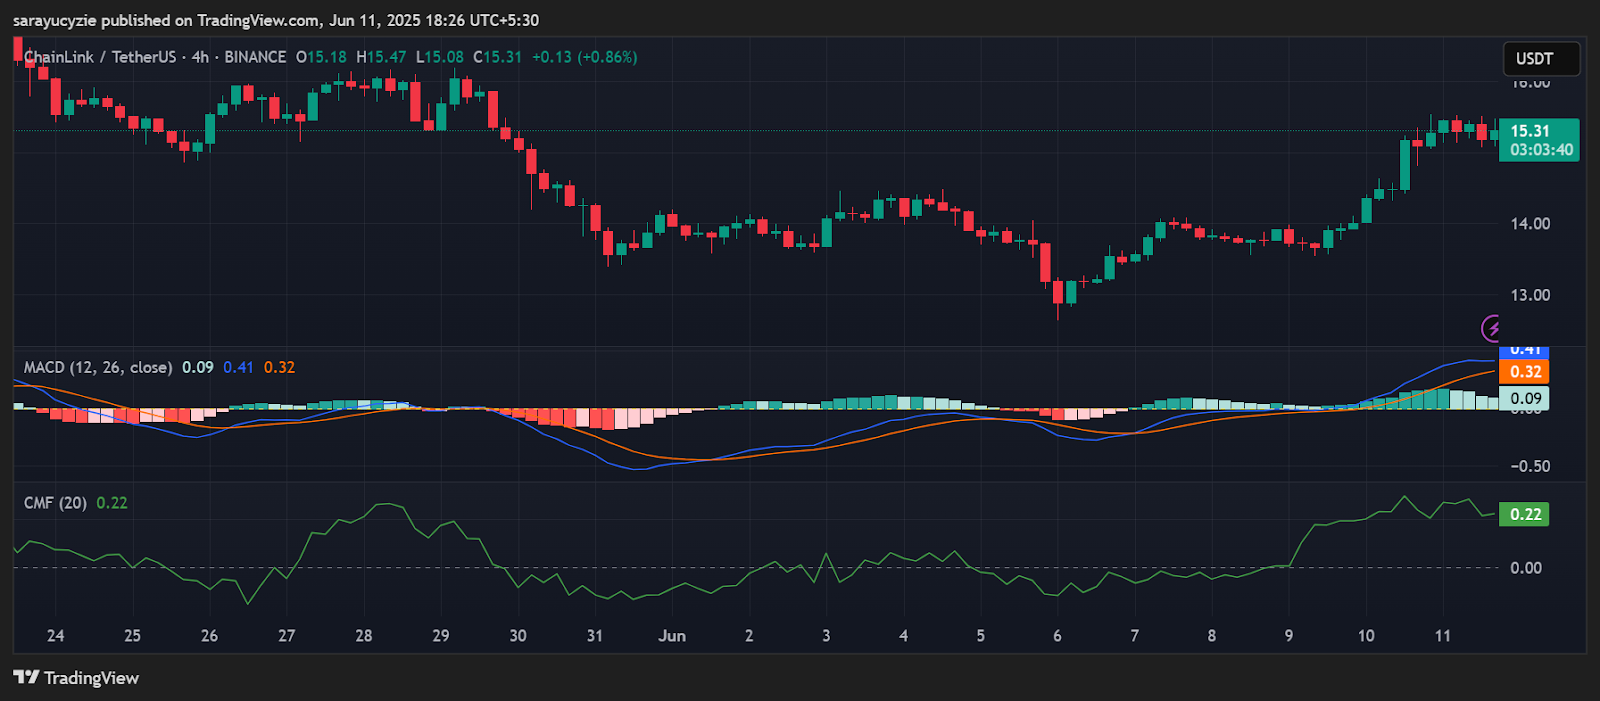Click the 13.00 price axis label
The image size is (1600, 701).
1530,296
